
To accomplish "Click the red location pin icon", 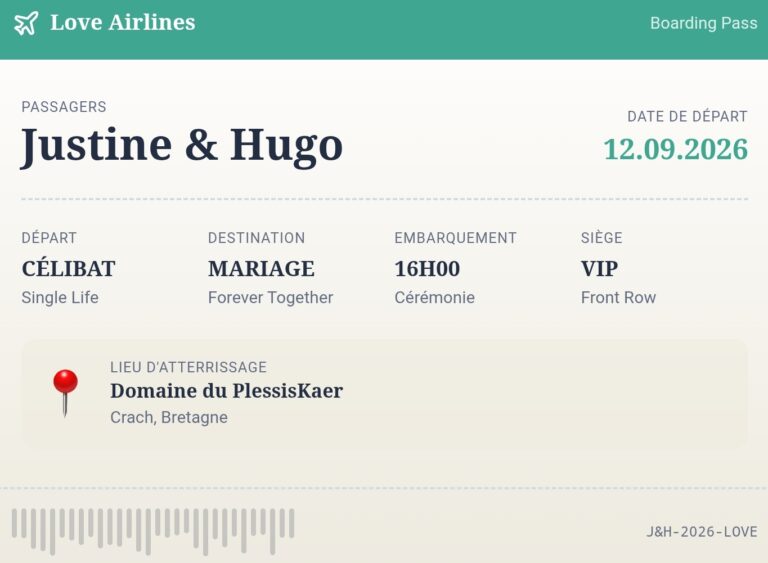I will pos(65,390).
